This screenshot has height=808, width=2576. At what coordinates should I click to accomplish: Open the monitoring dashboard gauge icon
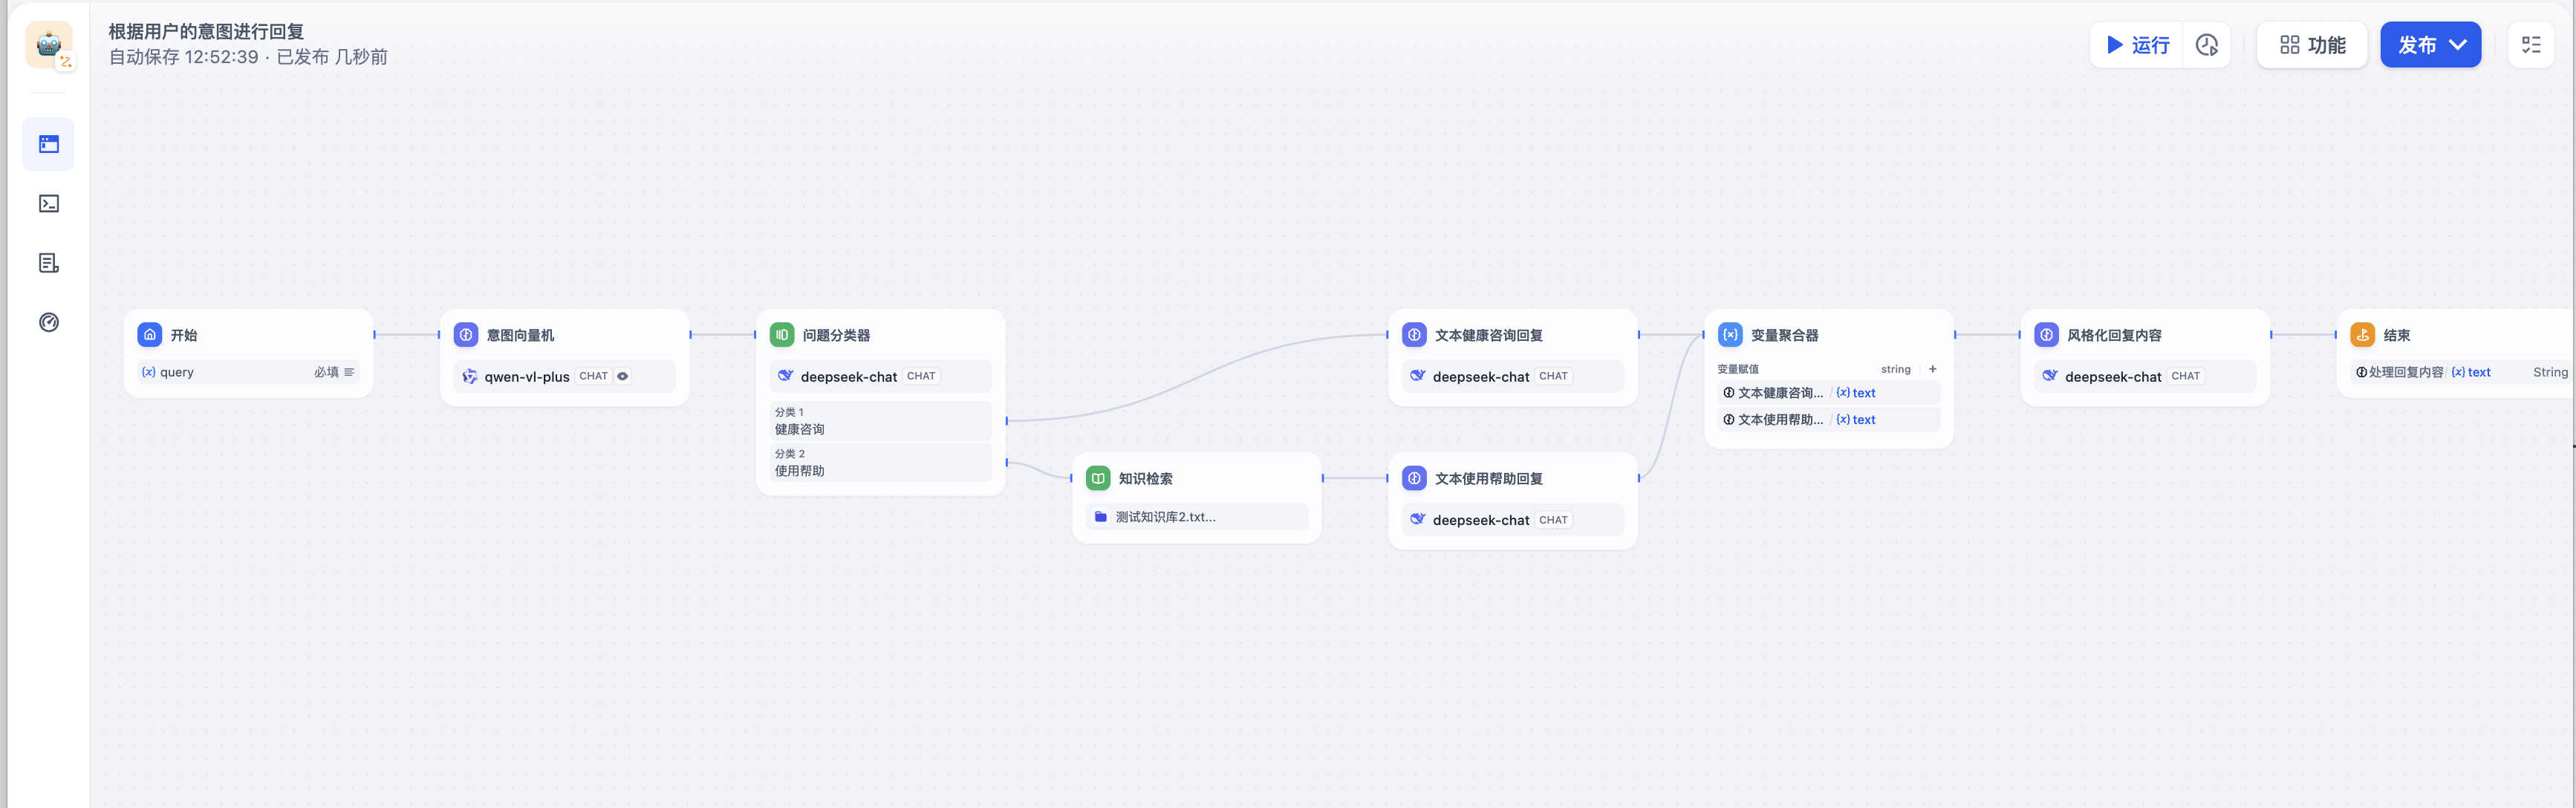click(49, 322)
